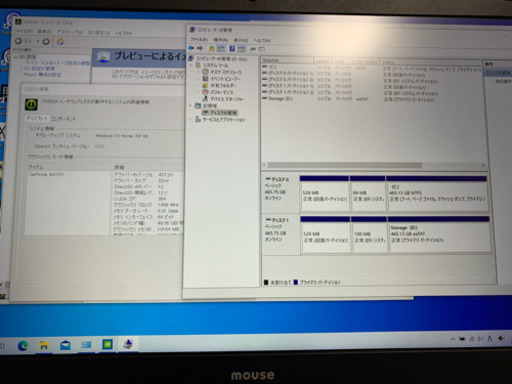This screenshot has height=384, width=512.
Task: Click the Forward arrow in Computer Management toolbar
Action: (x=200, y=48)
